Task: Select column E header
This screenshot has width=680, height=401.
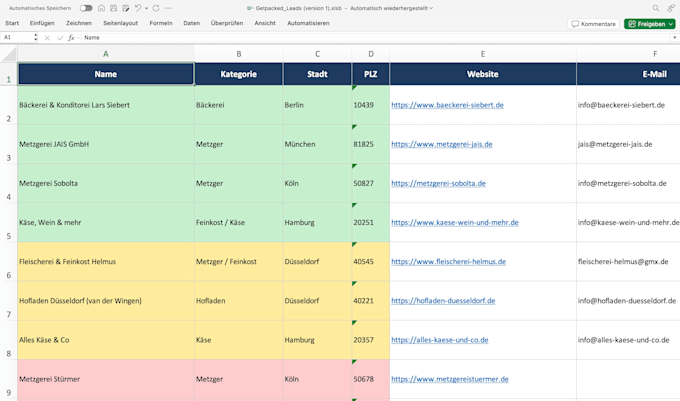Action: (x=483, y=54)
